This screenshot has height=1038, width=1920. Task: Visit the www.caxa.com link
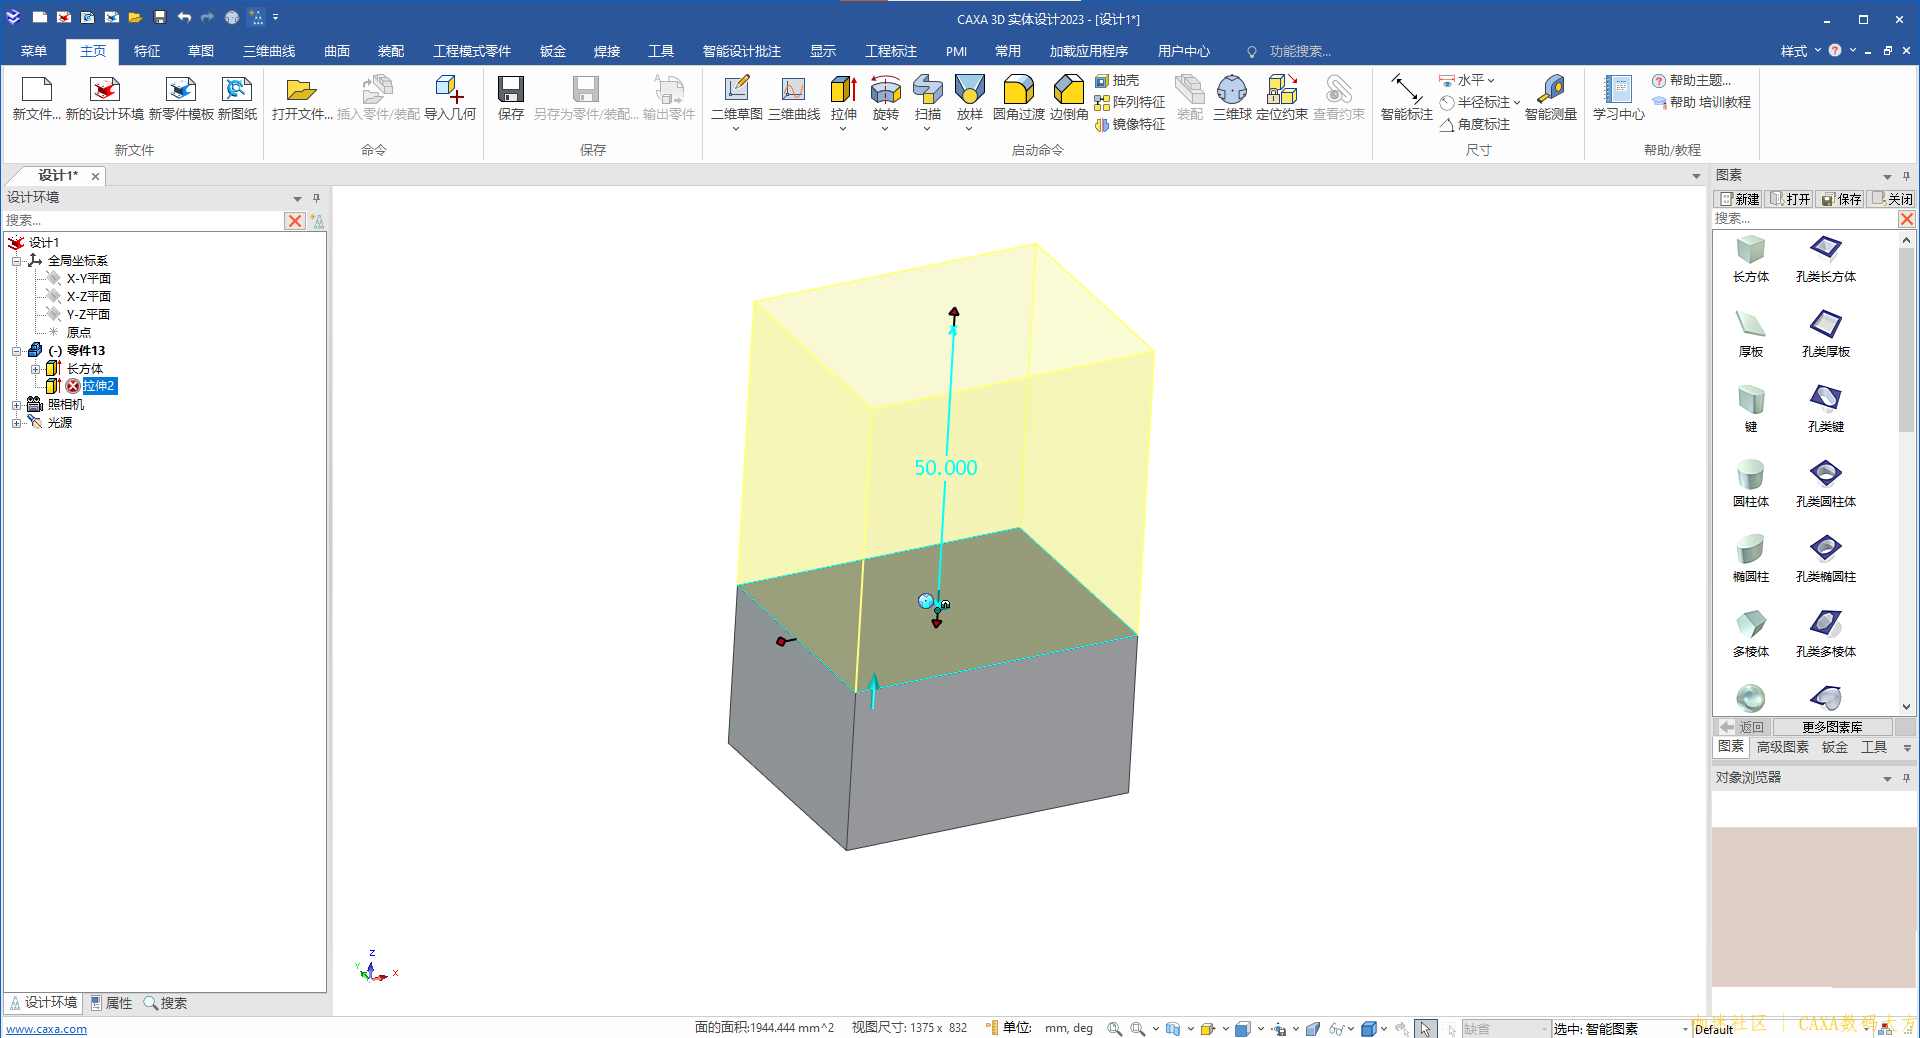46,1029
